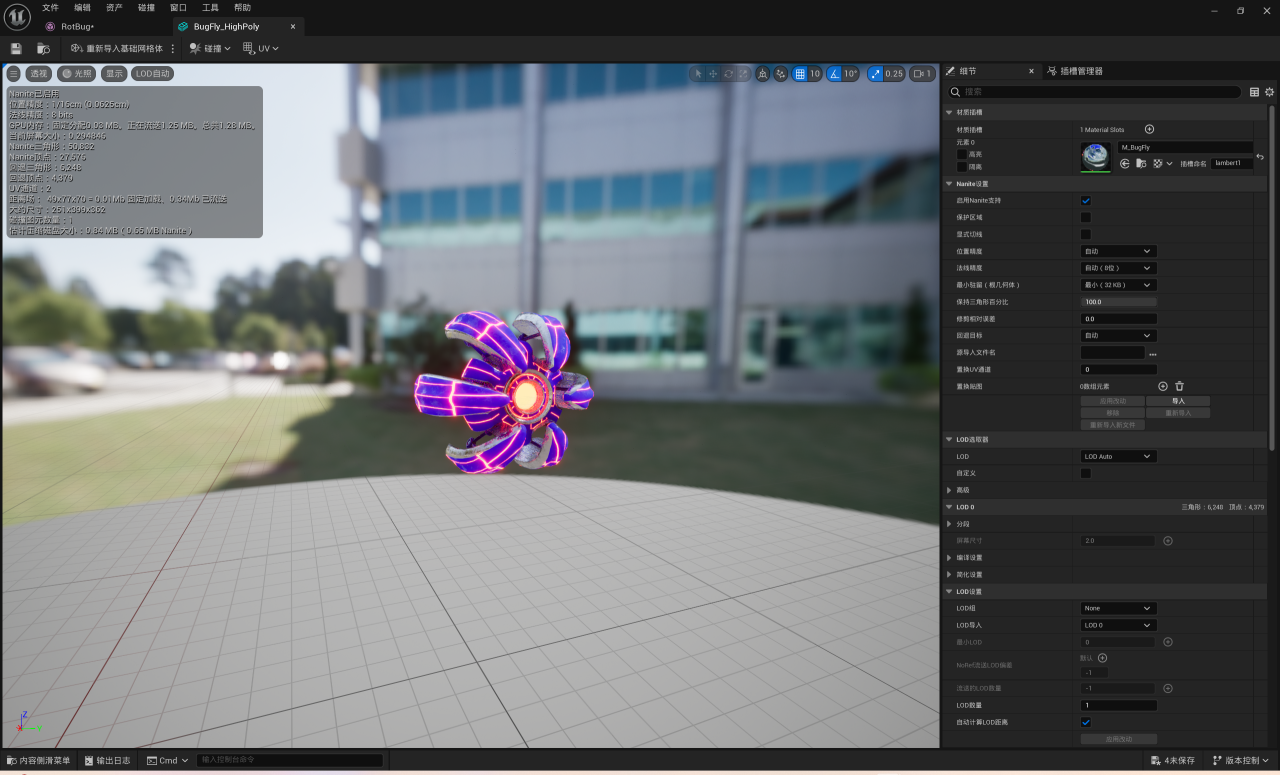
Task: Enable the 保护区域 checkbox
Action: pyautogui.click(x=1086, y=217)
